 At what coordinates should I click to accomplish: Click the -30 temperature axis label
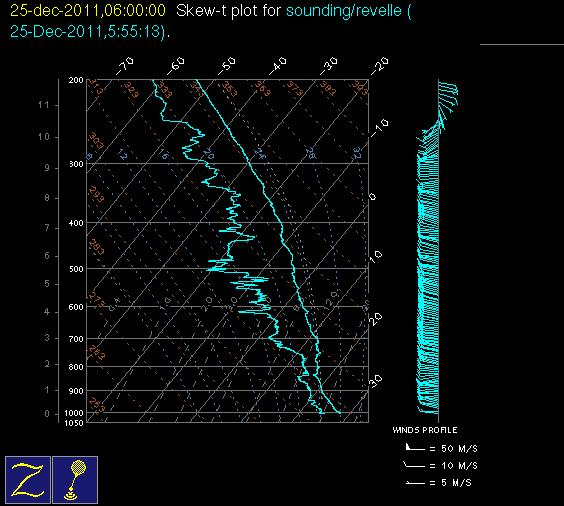point(329,66)
